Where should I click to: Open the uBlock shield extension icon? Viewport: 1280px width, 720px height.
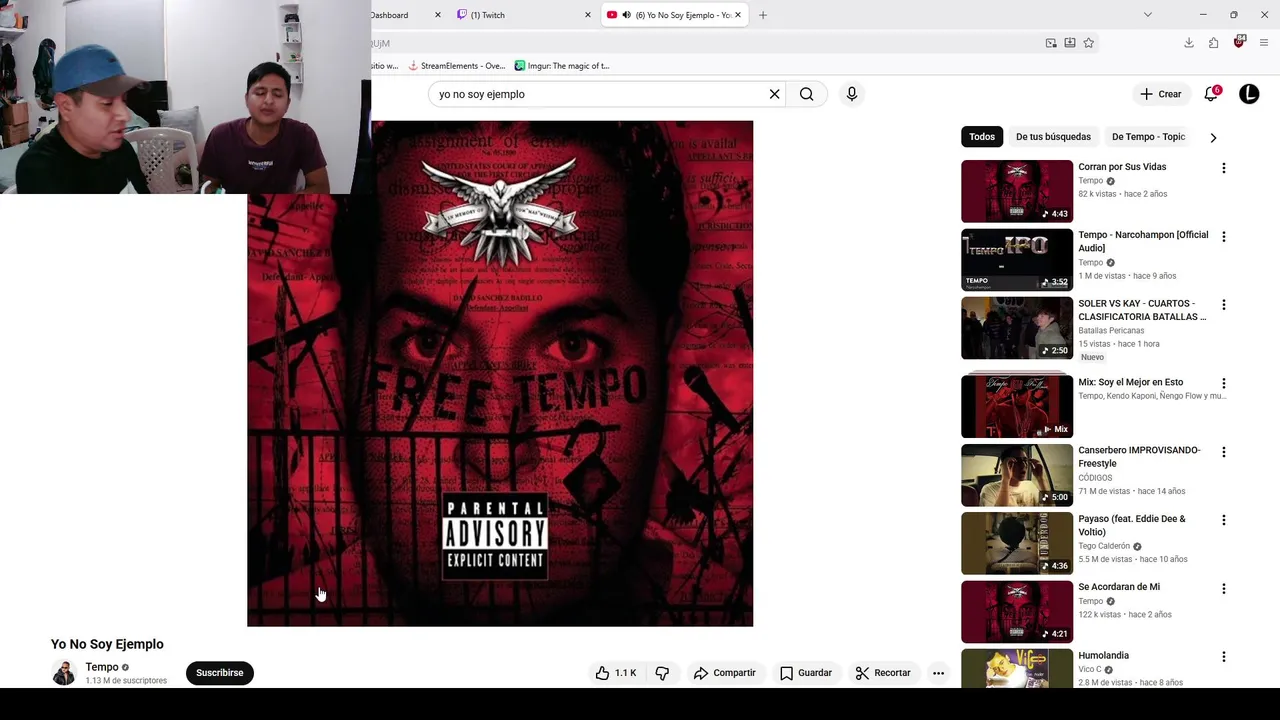coord(1239,42)
